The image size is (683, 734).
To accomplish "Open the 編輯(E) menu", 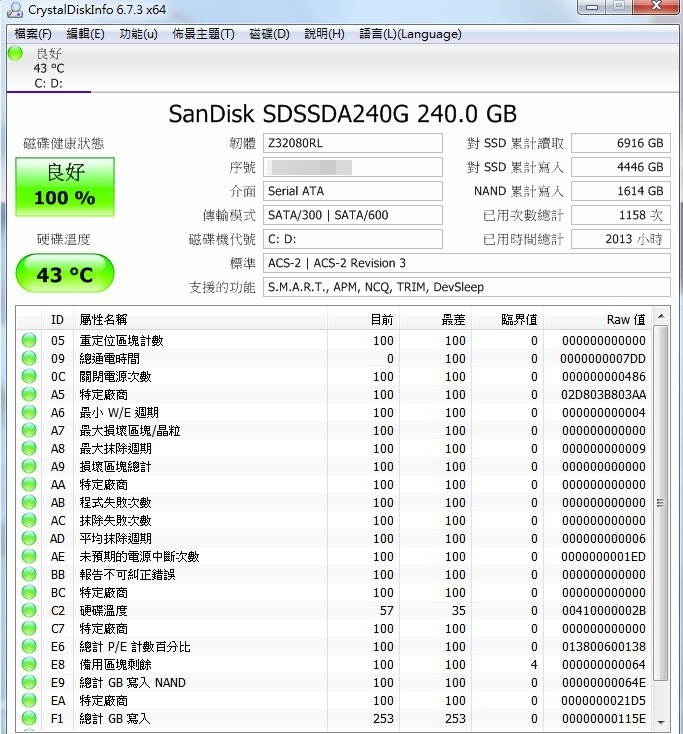I will [86, 34].
